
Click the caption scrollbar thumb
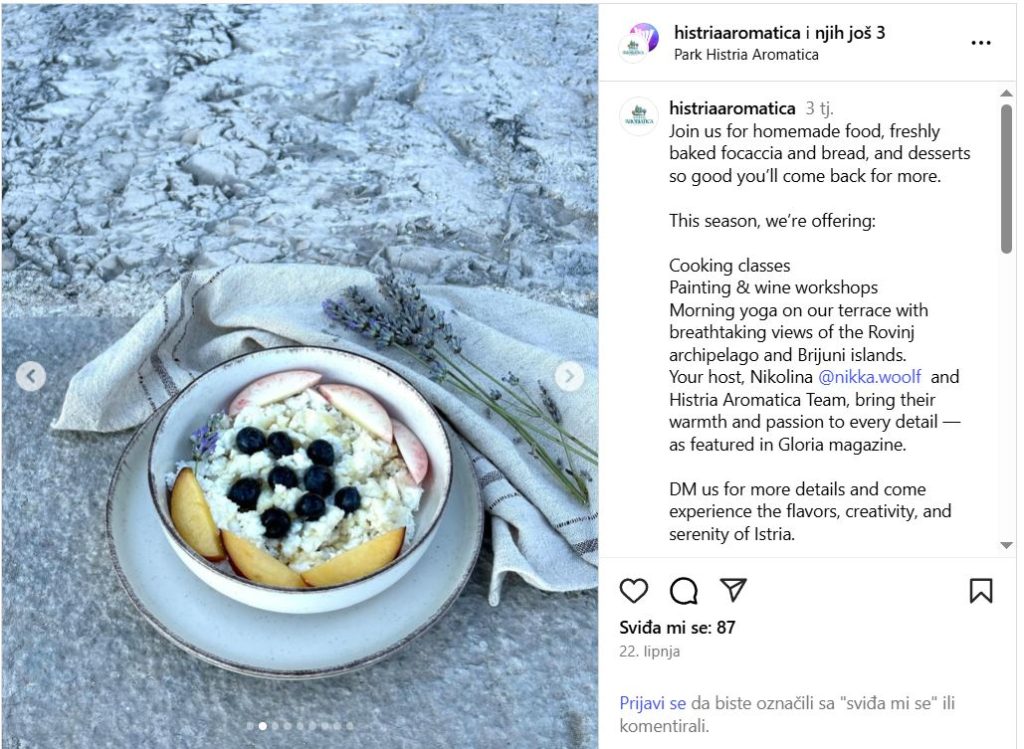point(1006,178)
